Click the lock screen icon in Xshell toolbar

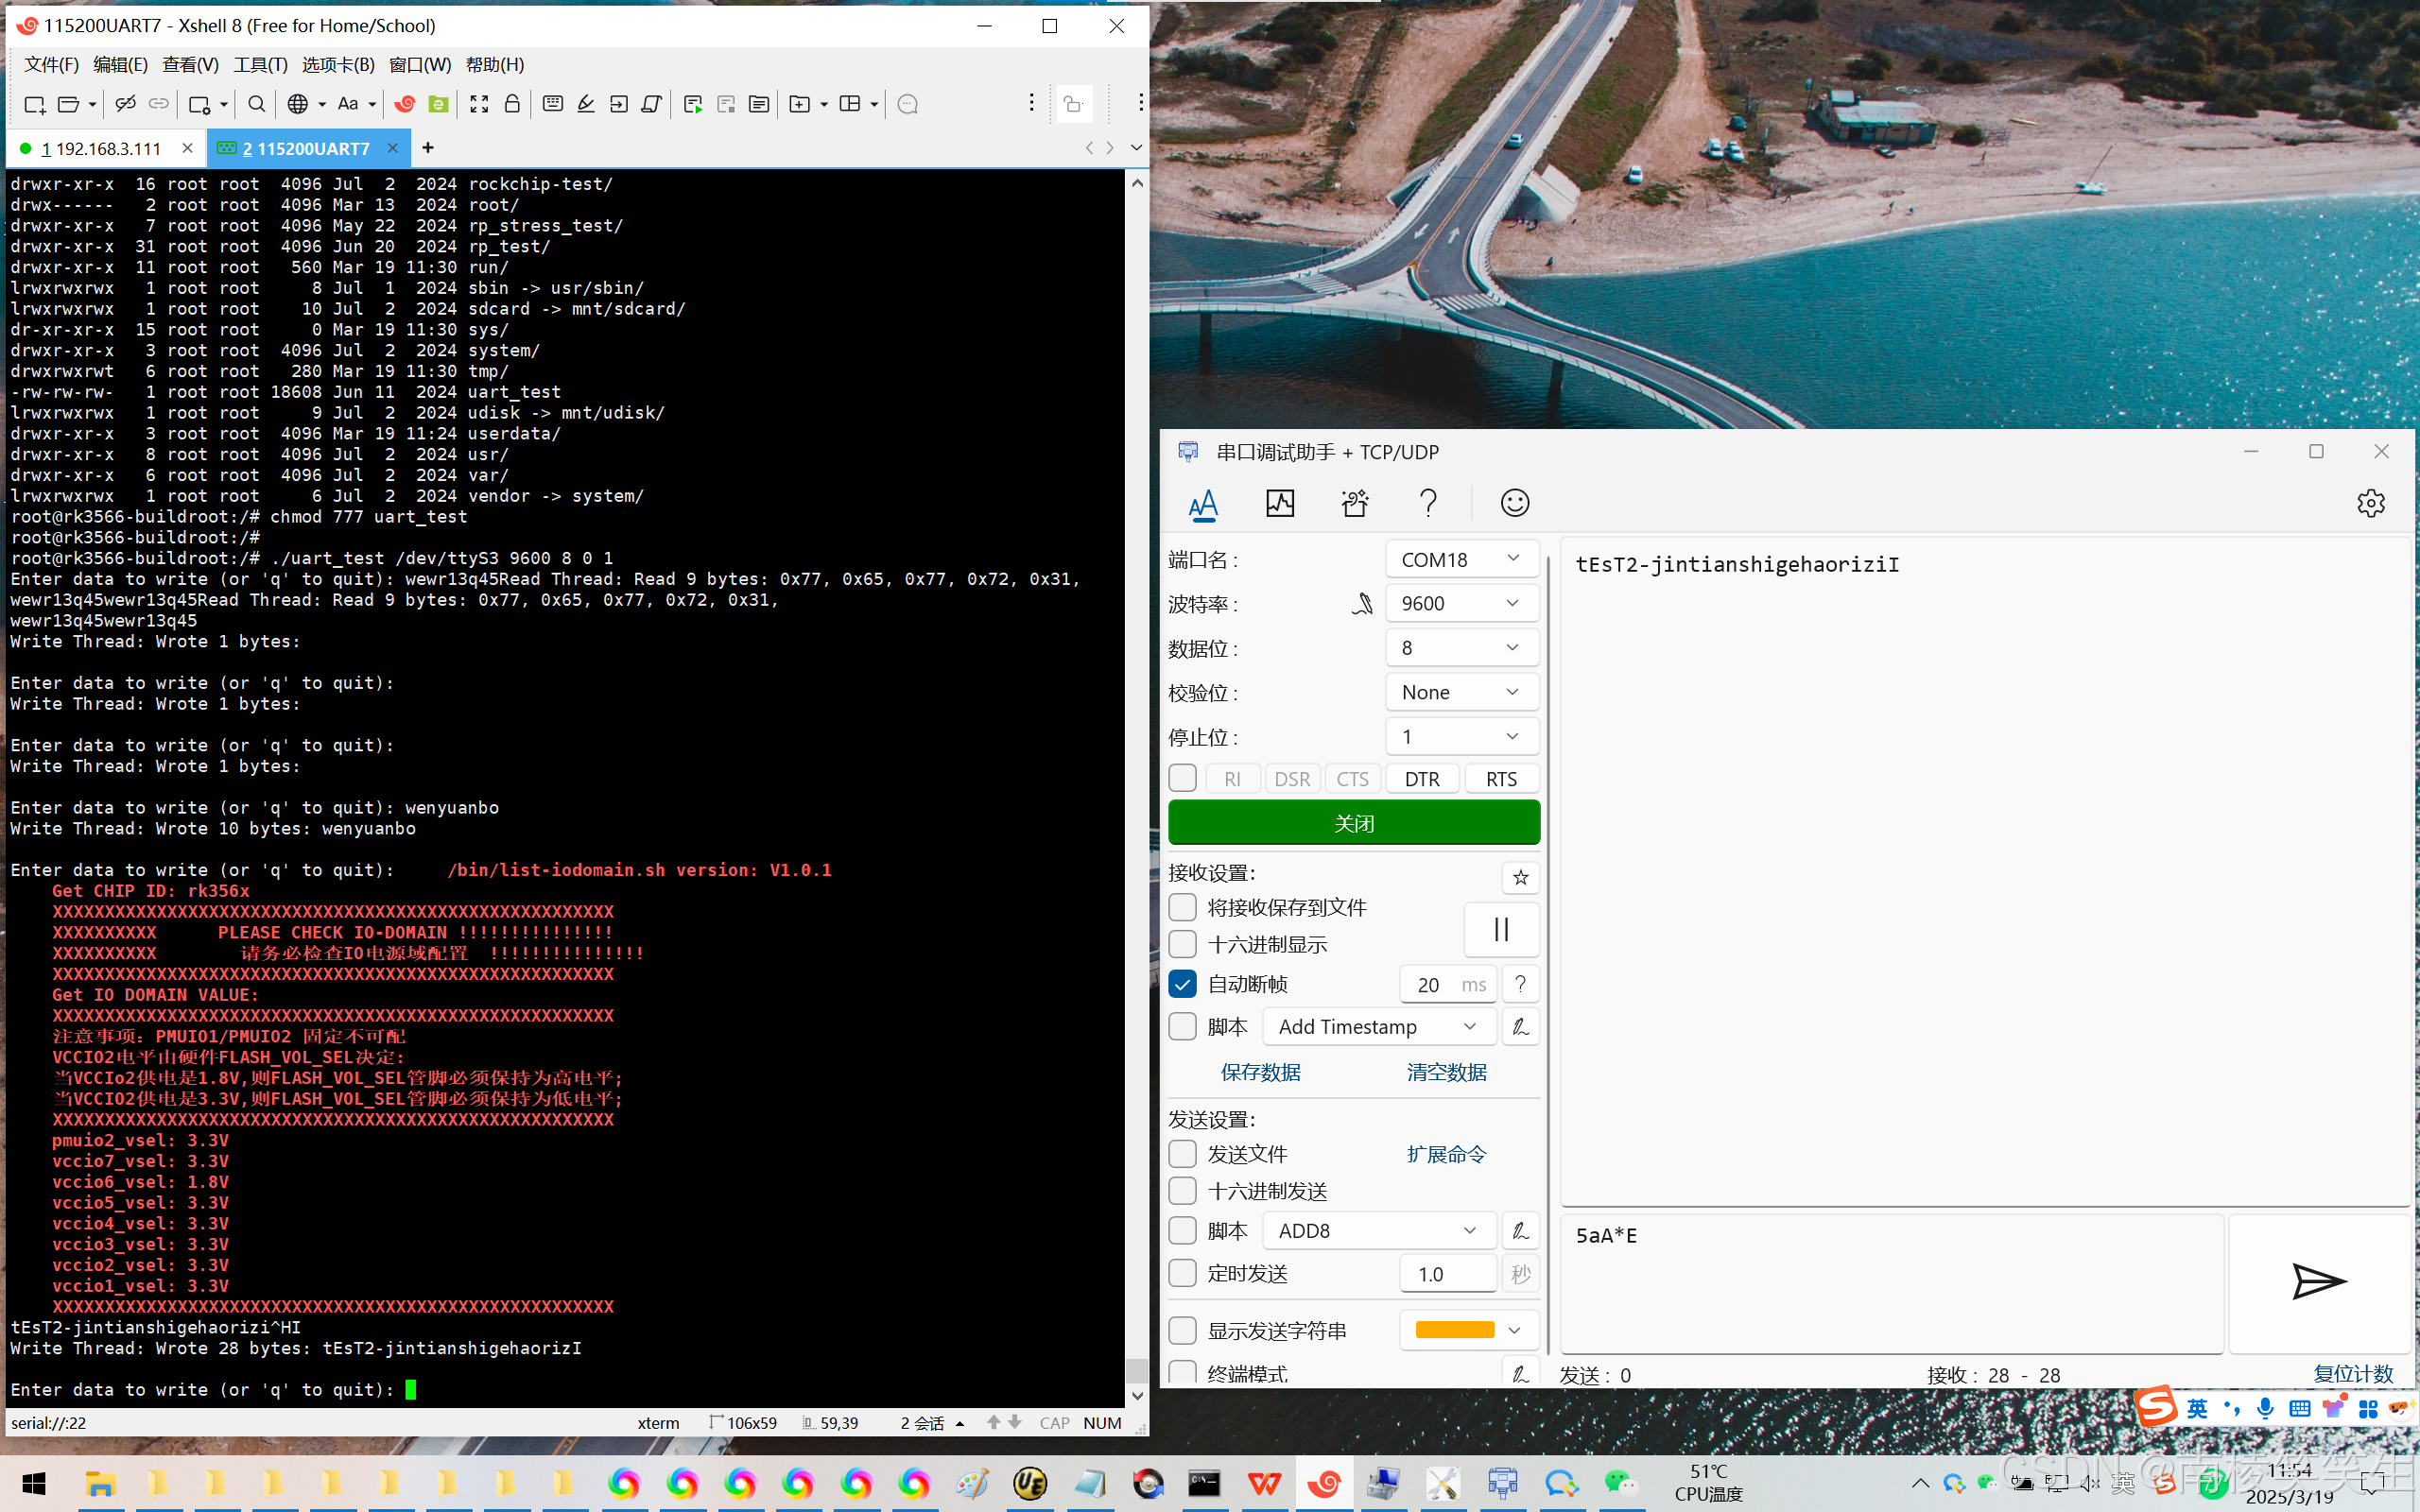(x=512, y=104)
